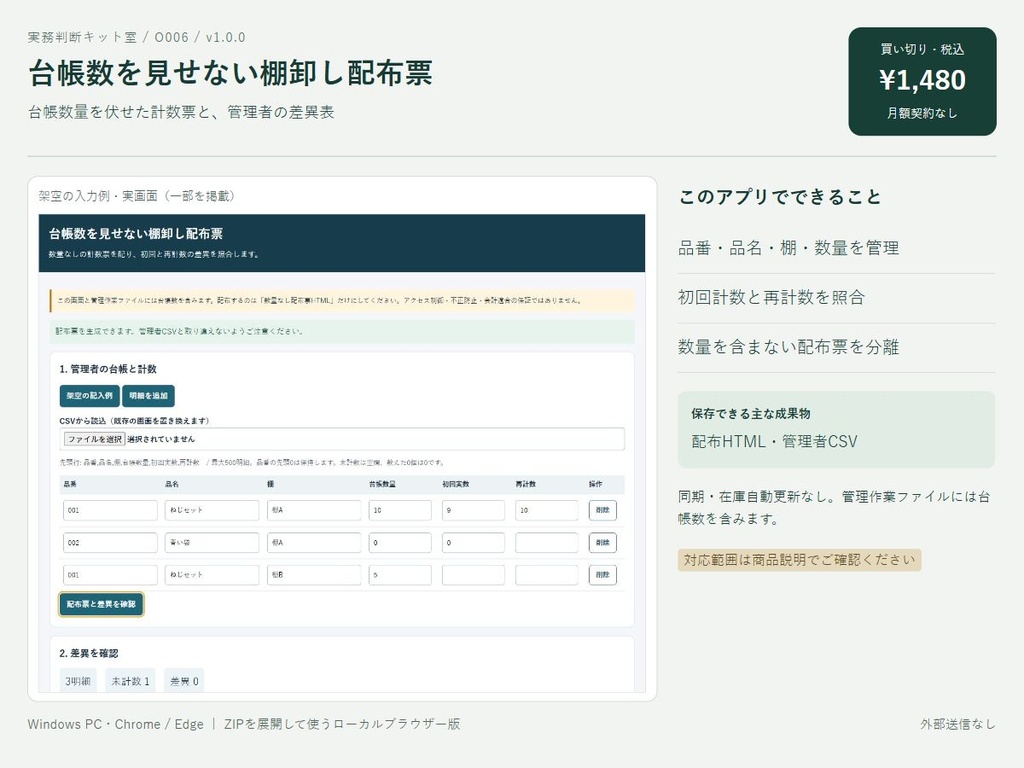Click the 操作 column header
Viewport: 1024px width, 768px height.
(x=595, y=485)
